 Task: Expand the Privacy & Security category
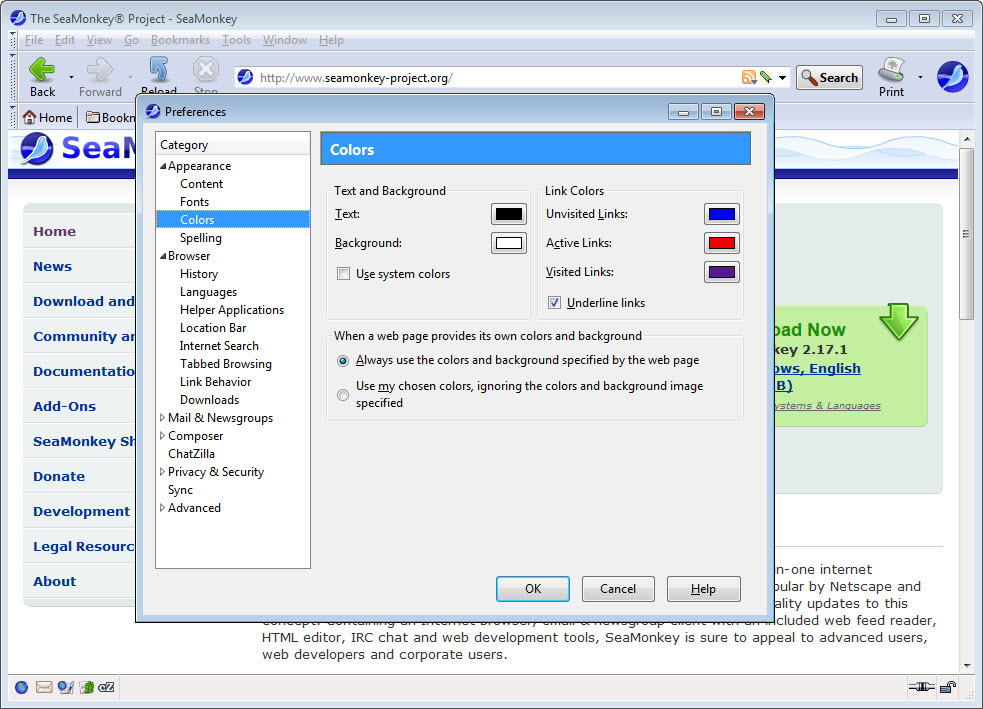pyautogui.click(x=162, y=471)
